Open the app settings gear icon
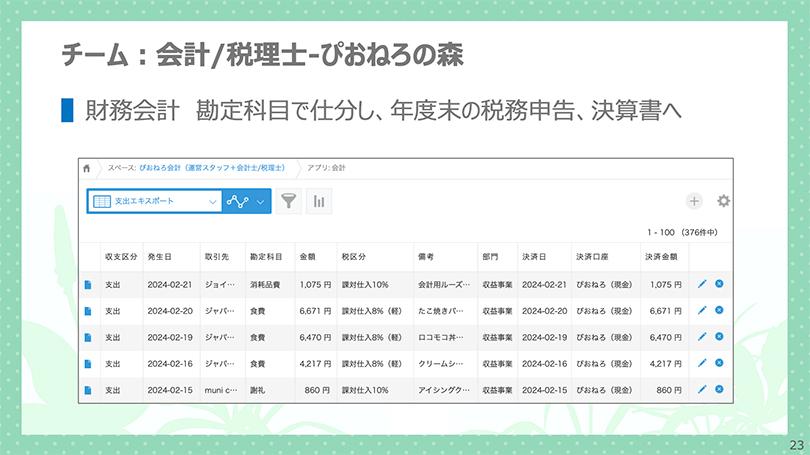This screenshot has width=810, height=455. 723,201
